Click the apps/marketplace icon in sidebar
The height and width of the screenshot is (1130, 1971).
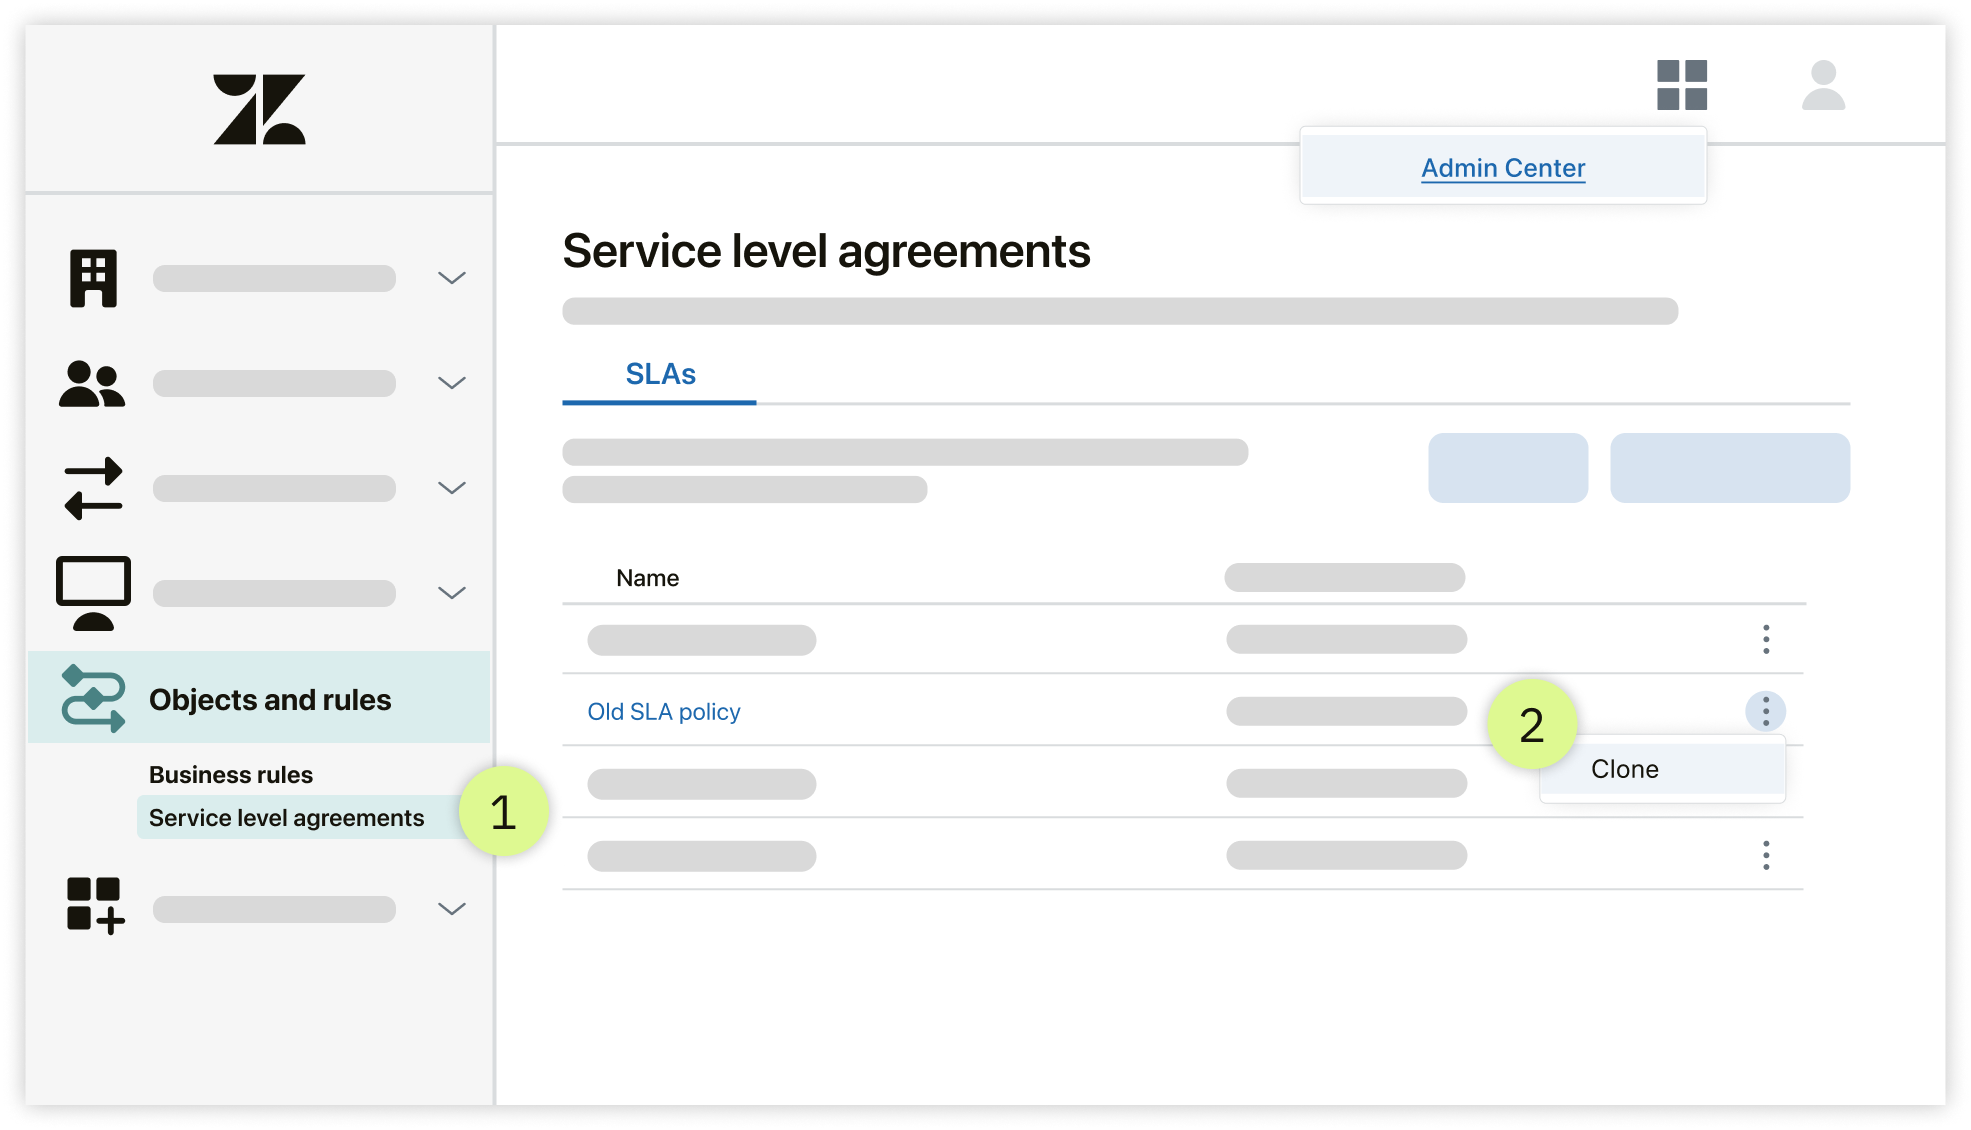click(x=91, y=905)
